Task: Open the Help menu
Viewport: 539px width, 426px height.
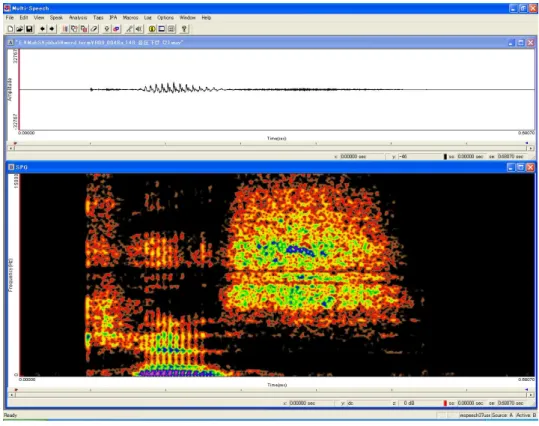Action: coord(206,18)
